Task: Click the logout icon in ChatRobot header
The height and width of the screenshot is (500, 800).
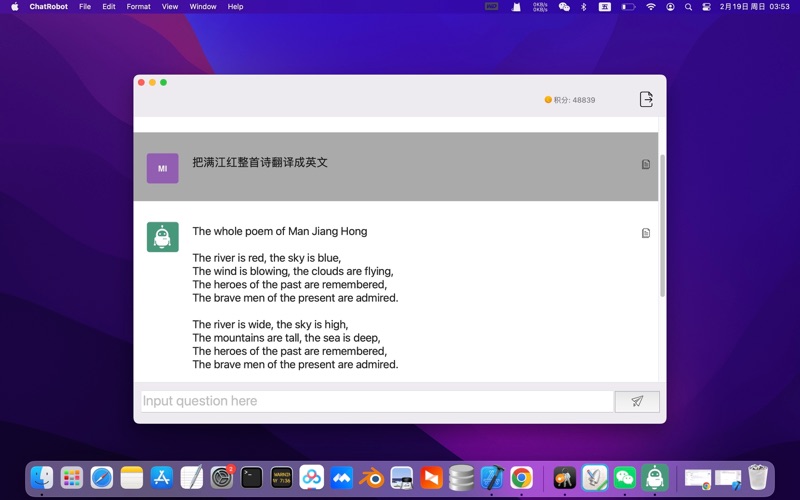Action: point(646,99)
